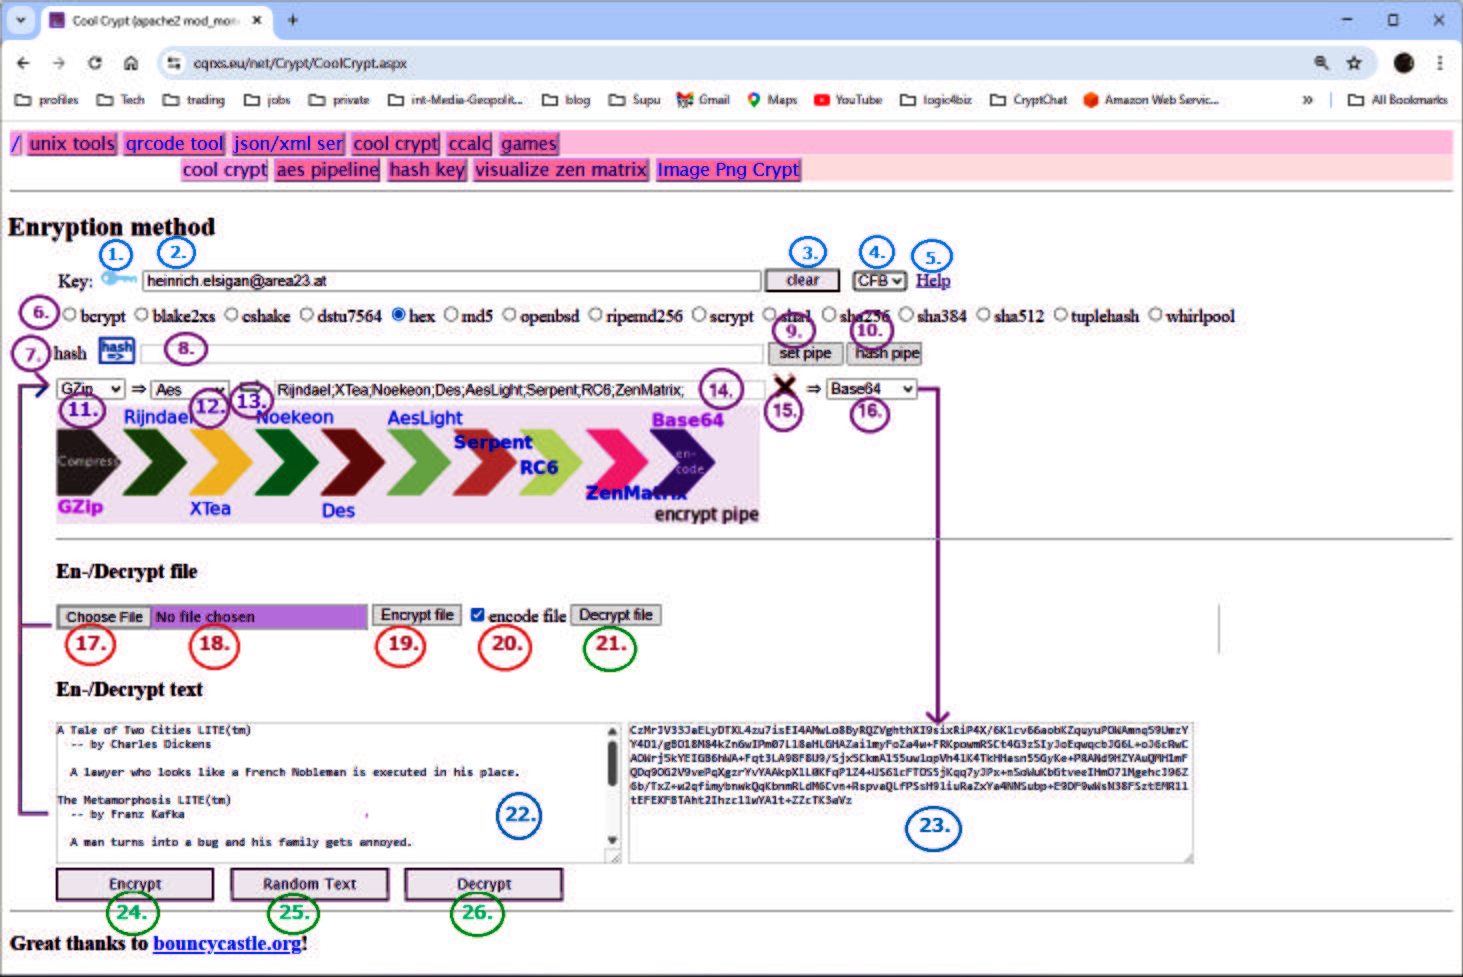Image resolution: width=1463 pixels, height=977 pixels.
Task: Open the games menu item
Action: click(529, 144)
